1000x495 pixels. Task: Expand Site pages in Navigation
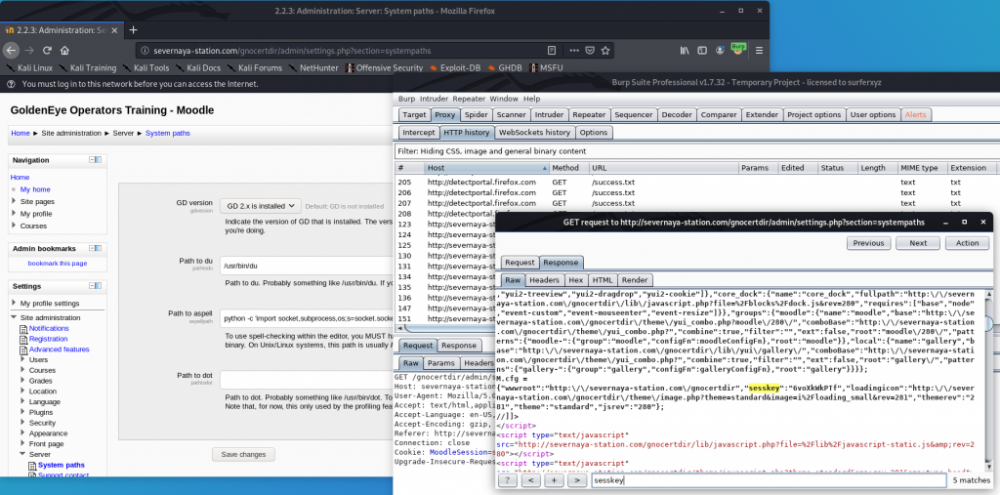pos(14,202)
